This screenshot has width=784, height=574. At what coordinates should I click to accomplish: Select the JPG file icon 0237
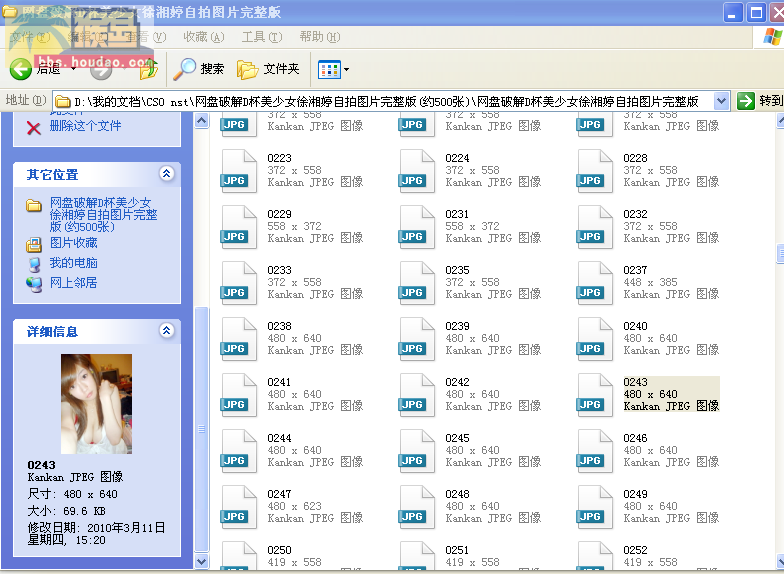coord(595,283)
